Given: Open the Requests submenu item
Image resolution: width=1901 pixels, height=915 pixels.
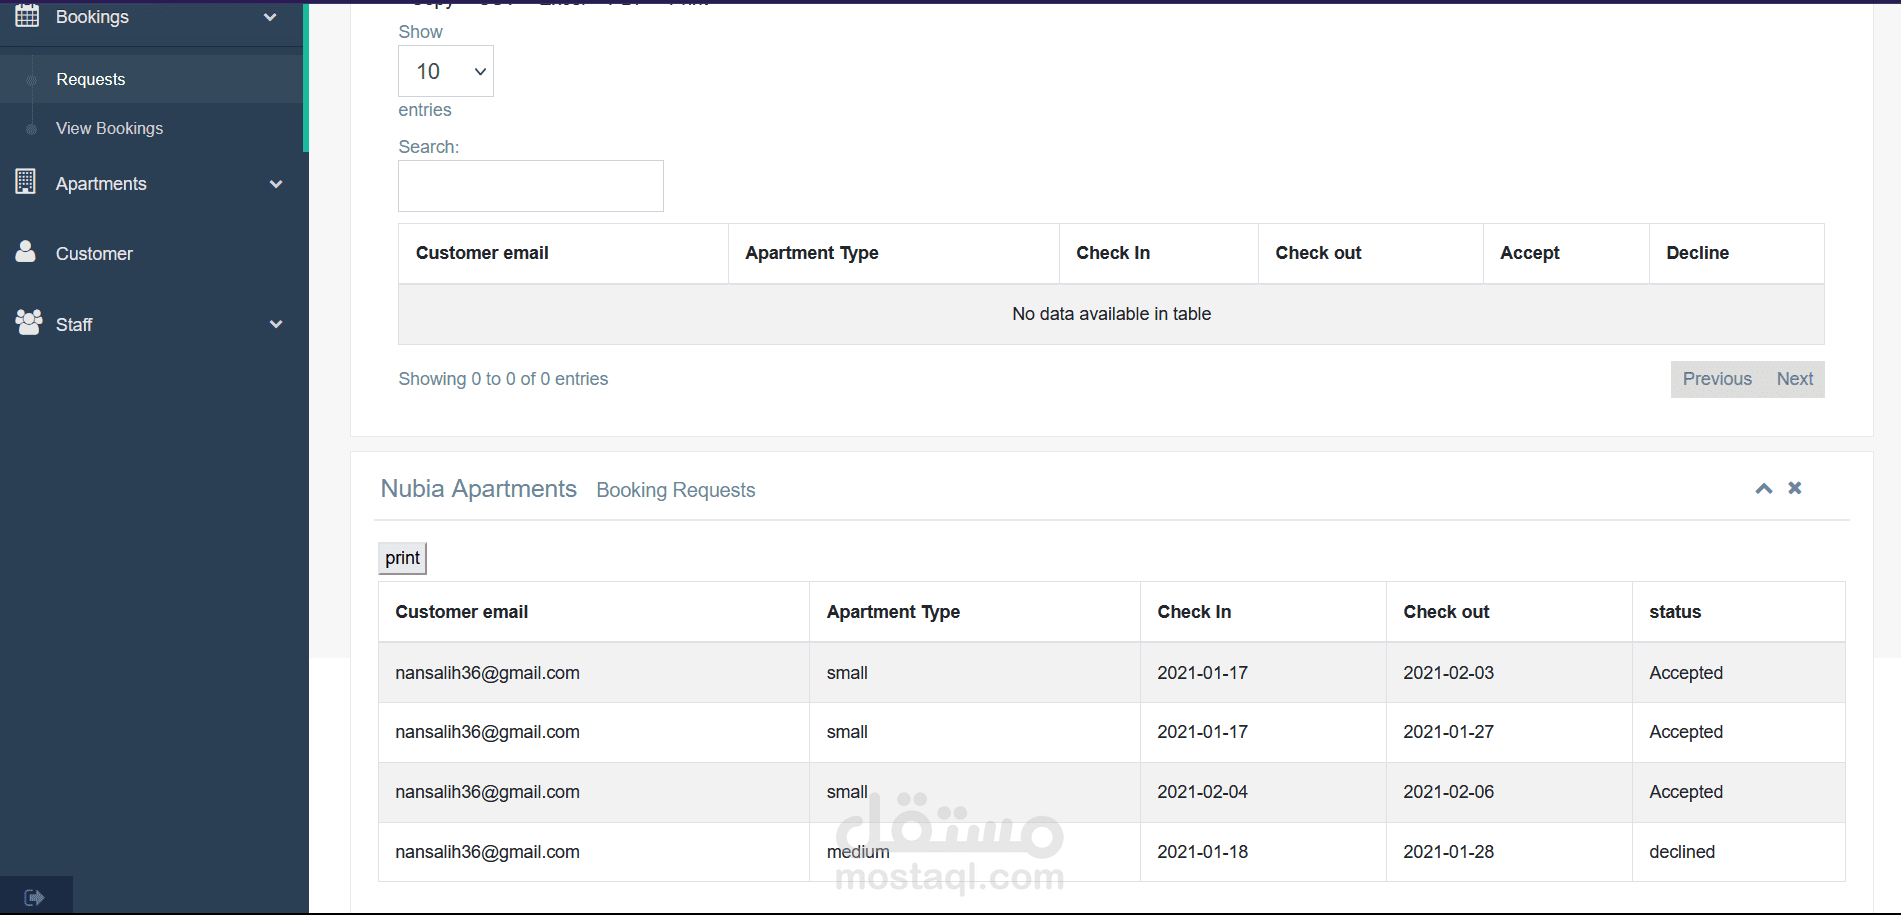Looking at the screenshot, I should [x=91, y=79].
